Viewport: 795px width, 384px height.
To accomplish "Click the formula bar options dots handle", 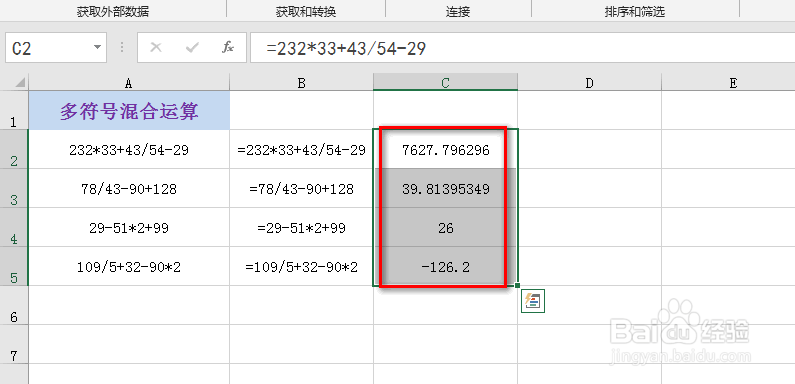I will coord(122,48).
